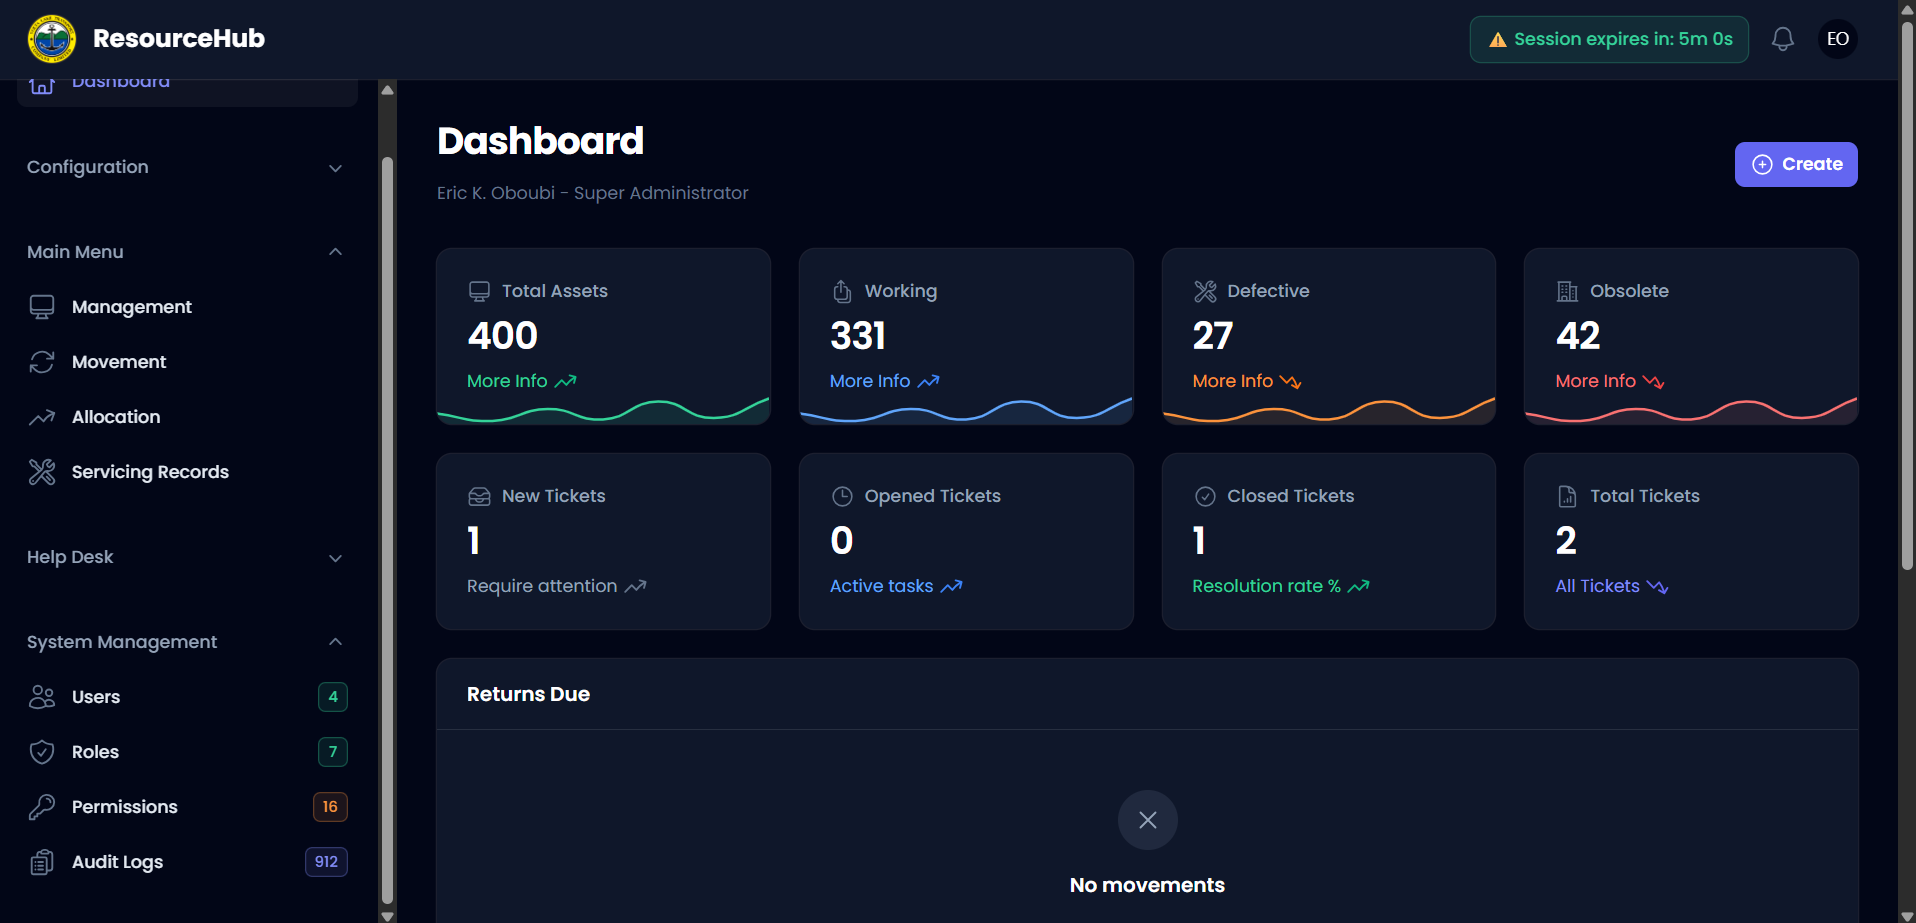Open the Users menu item
Image resolution: width=1916 pixels, height=923 pixels.
96,697
